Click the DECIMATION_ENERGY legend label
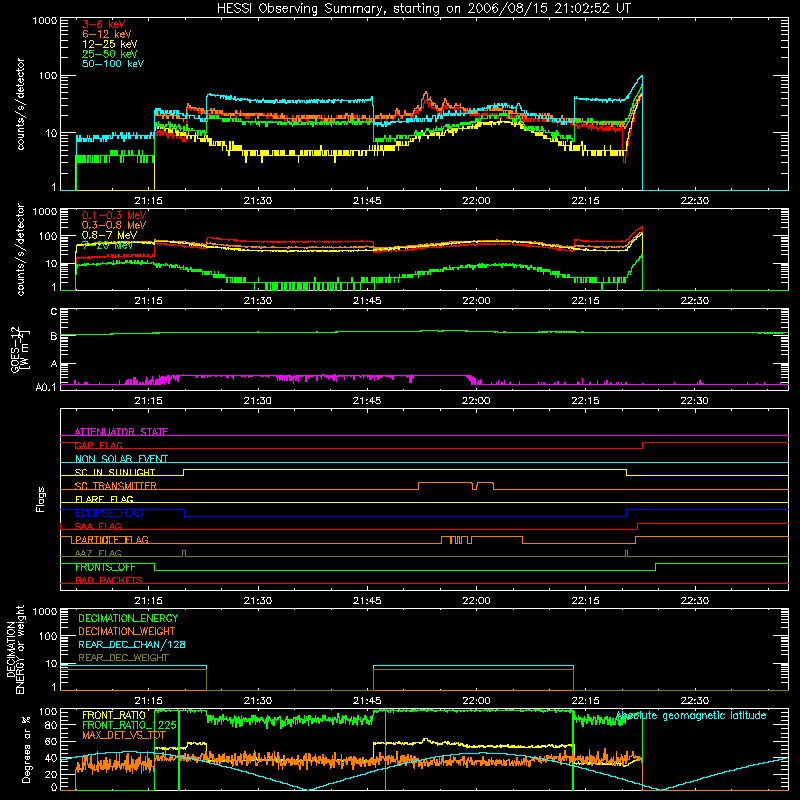 point(128,618)
